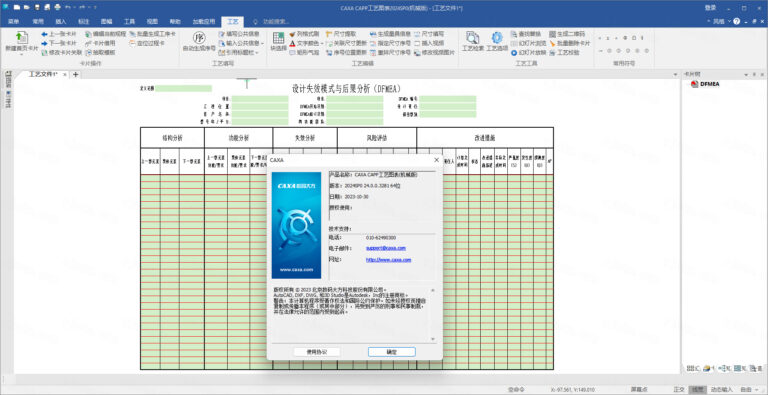This screenshot has width=768, height=395.
Task: Click 定位过程卡 in the ribbon
Action: [x=147, y=43]
